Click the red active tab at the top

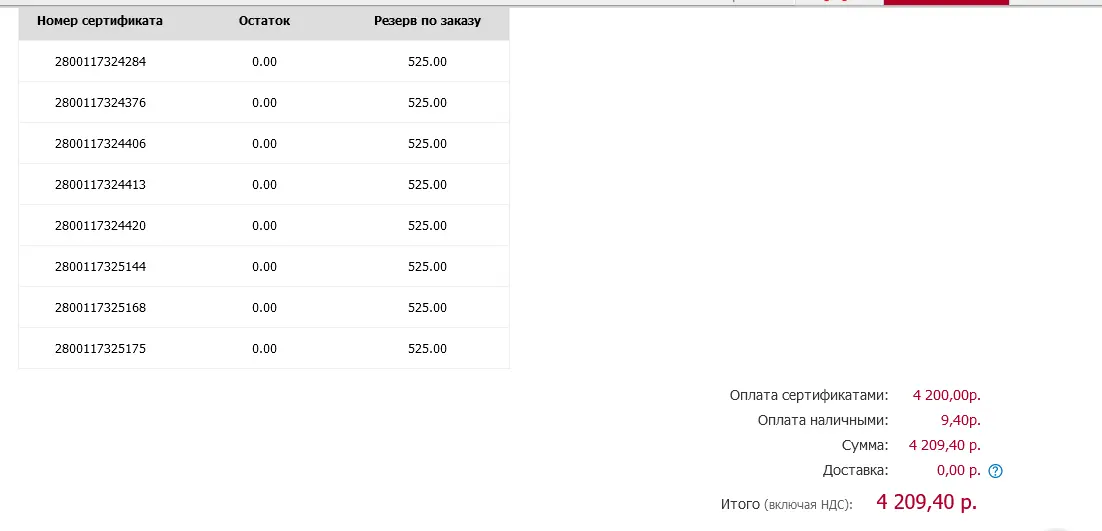click(x=946, y=2)
